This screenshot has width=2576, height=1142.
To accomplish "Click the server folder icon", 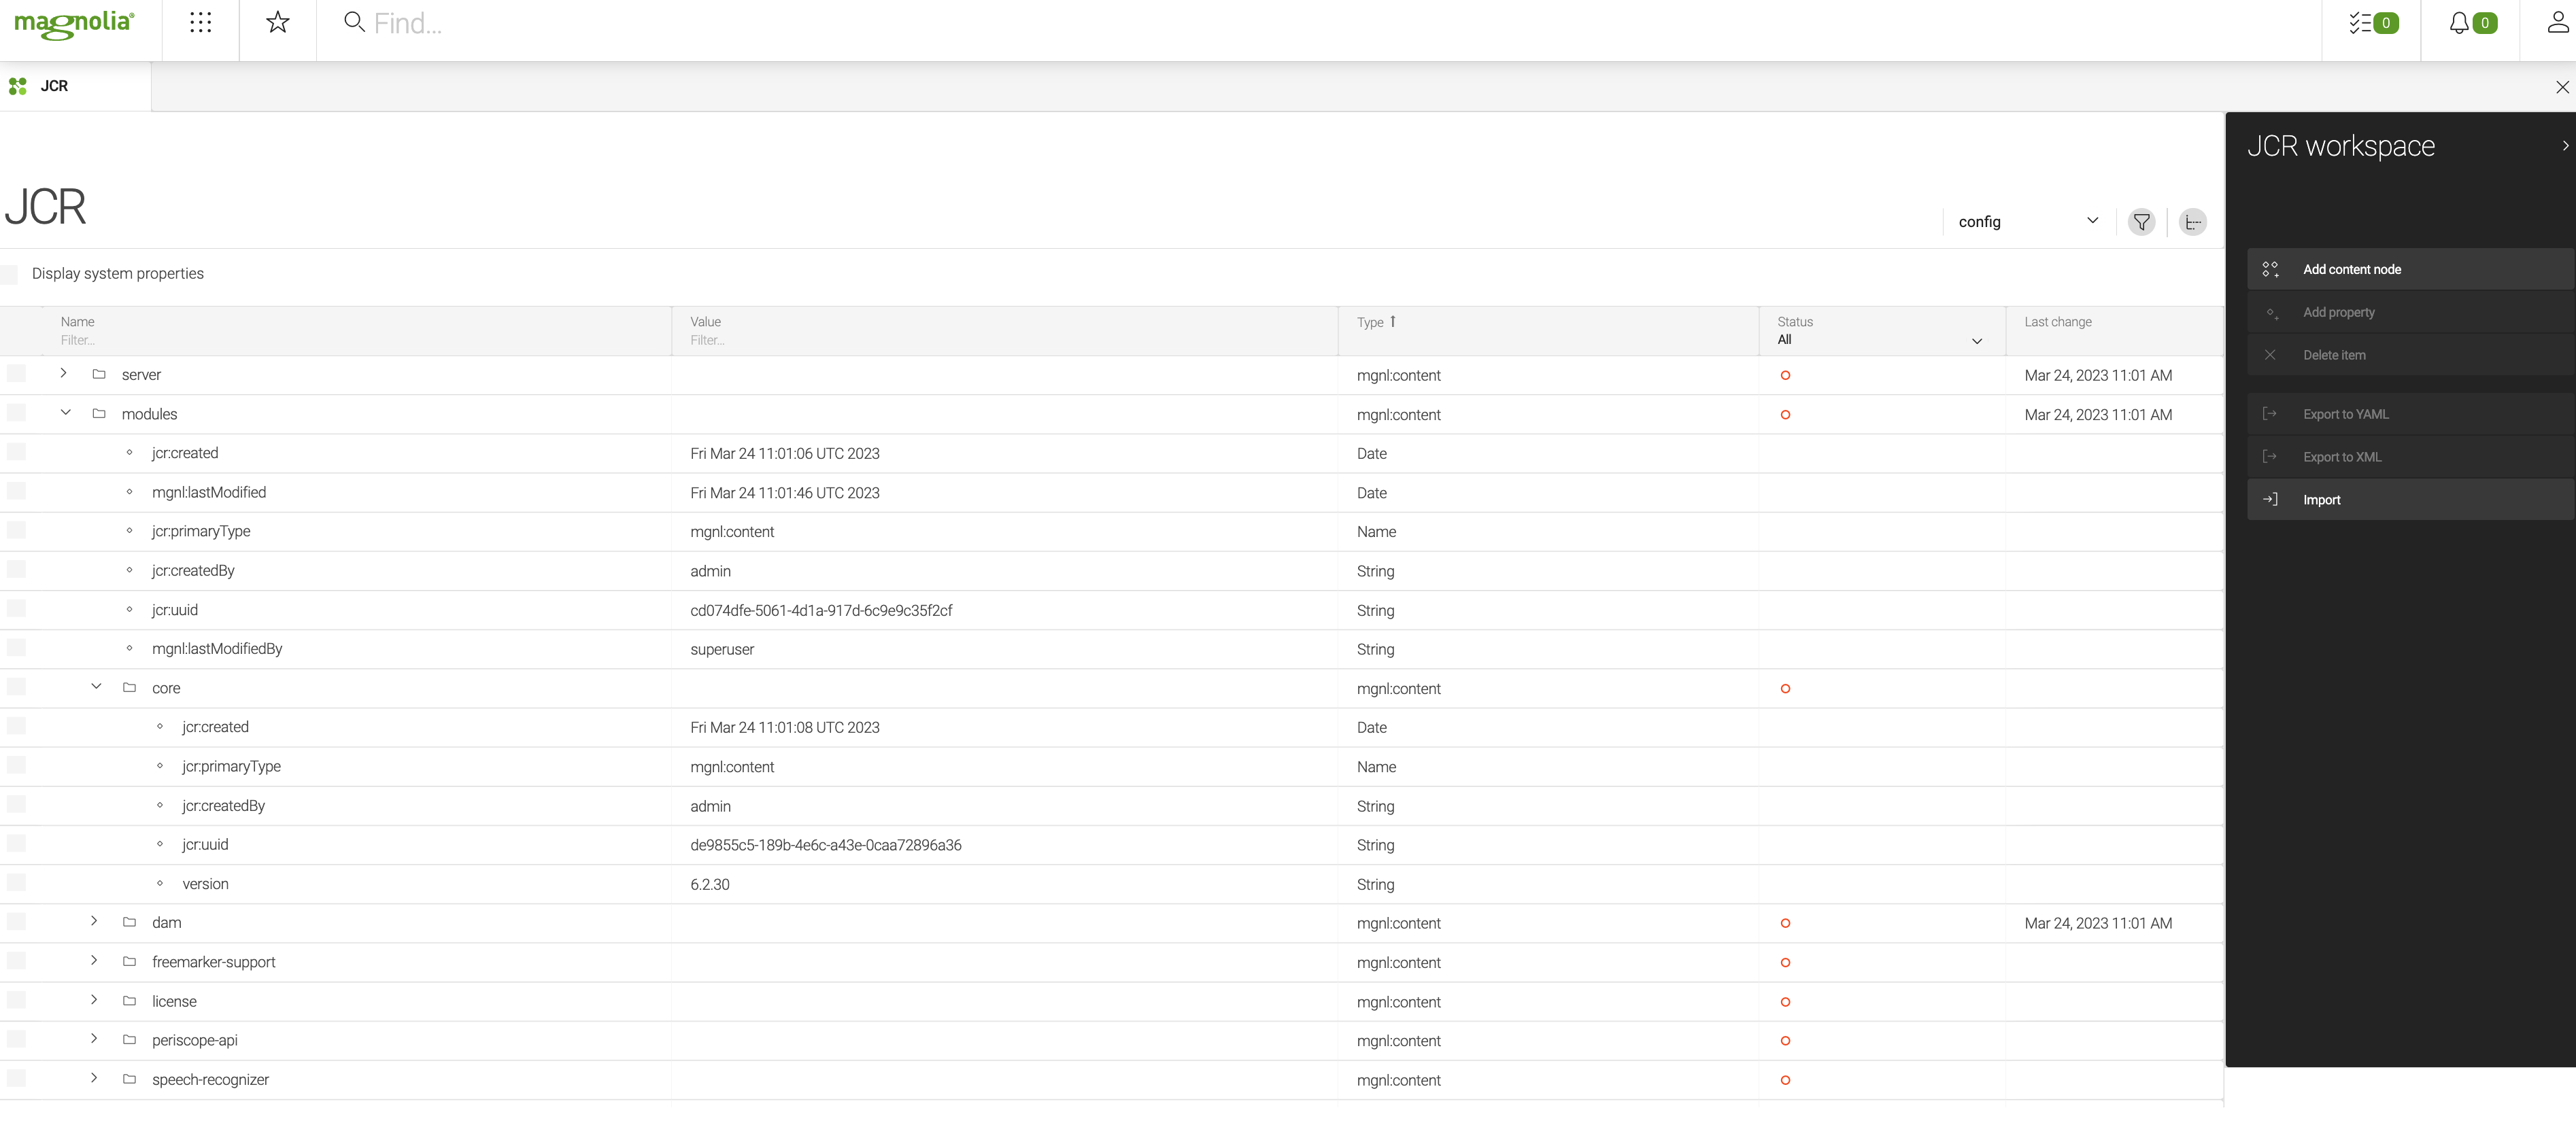I will (x=99, y=374).
